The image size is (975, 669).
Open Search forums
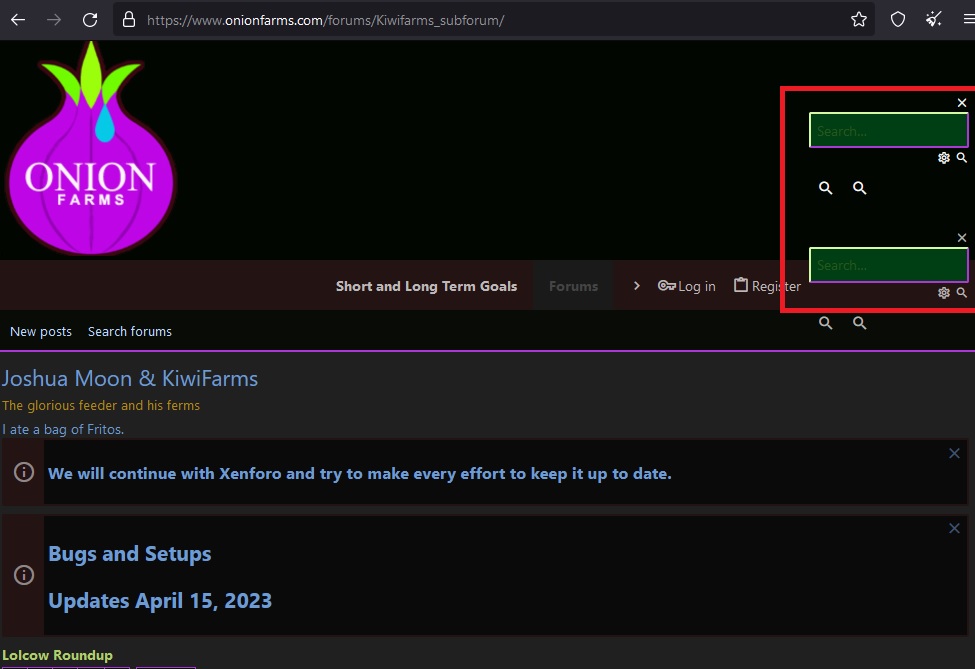coord(130,331)
